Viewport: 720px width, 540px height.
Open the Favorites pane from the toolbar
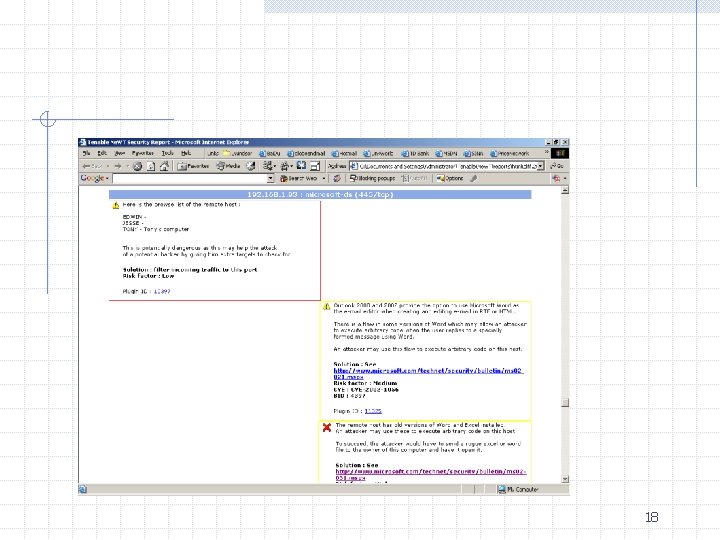193,166
